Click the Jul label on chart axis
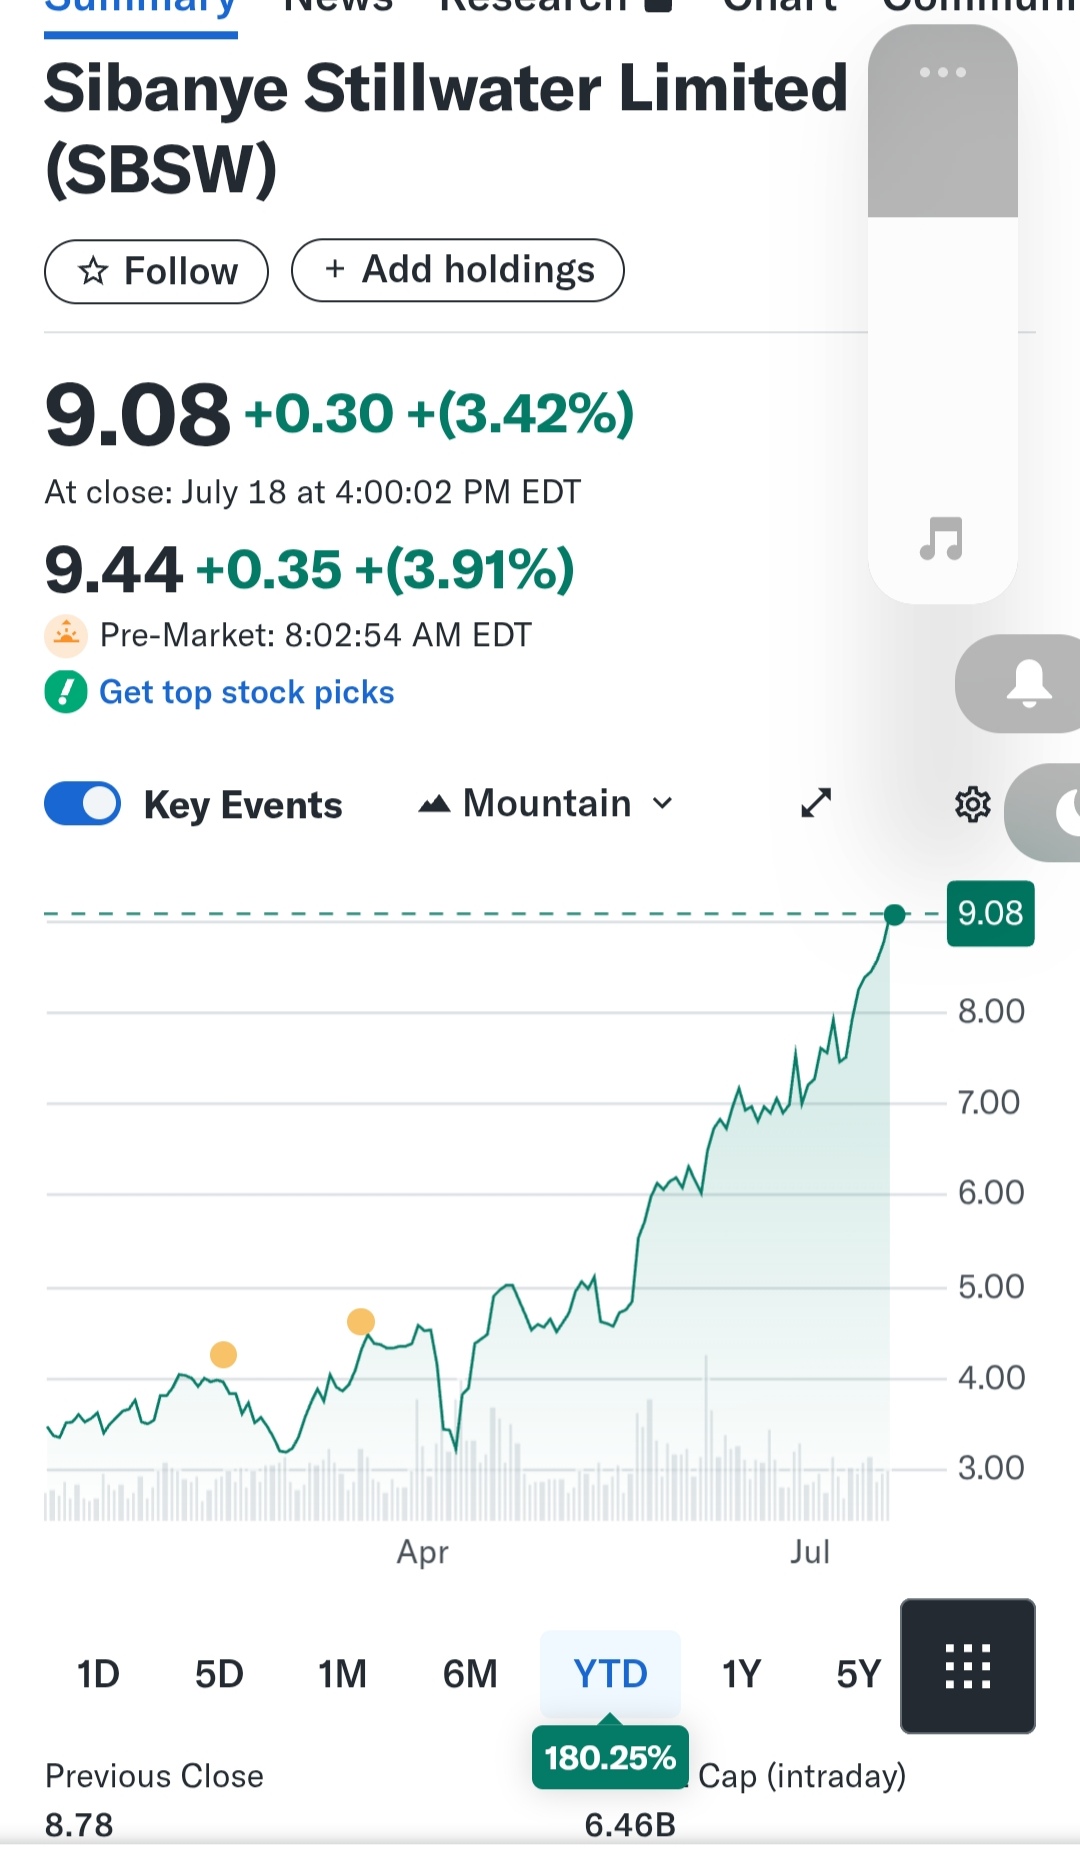The height and width of the screenshot is (1855, 1080). click(810, 1552)
